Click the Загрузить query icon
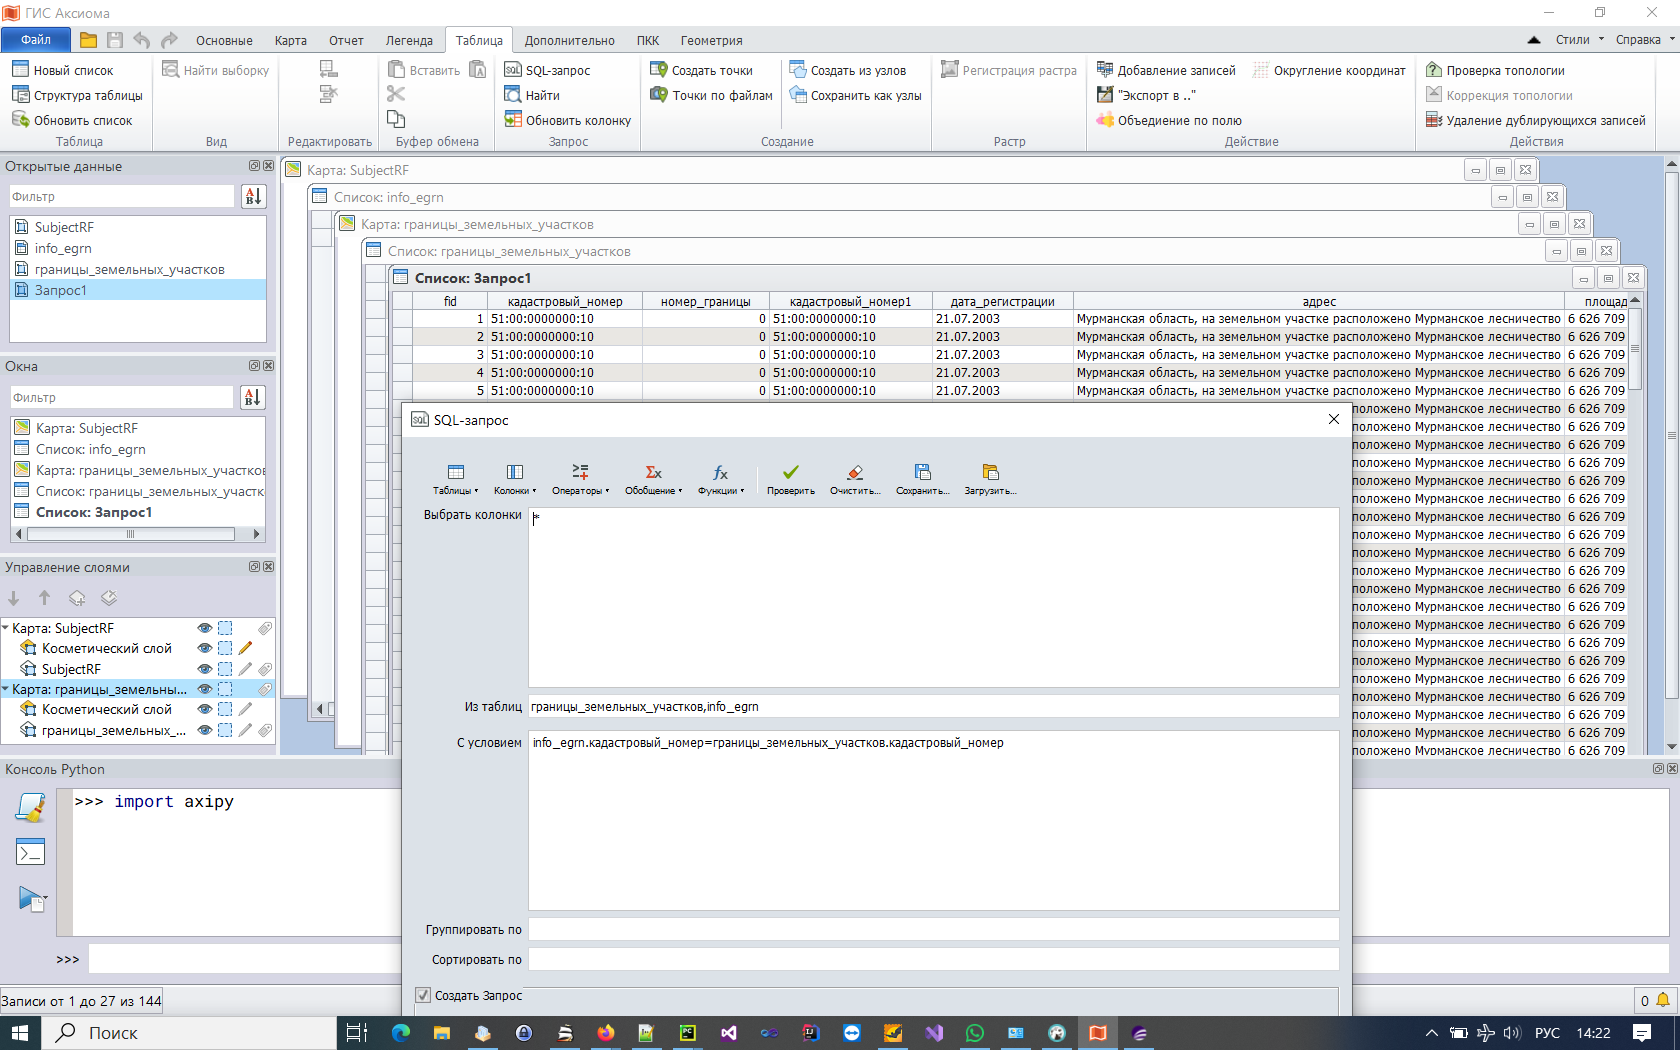Viewport: 1680px width, 1050px height. point(990,473)
